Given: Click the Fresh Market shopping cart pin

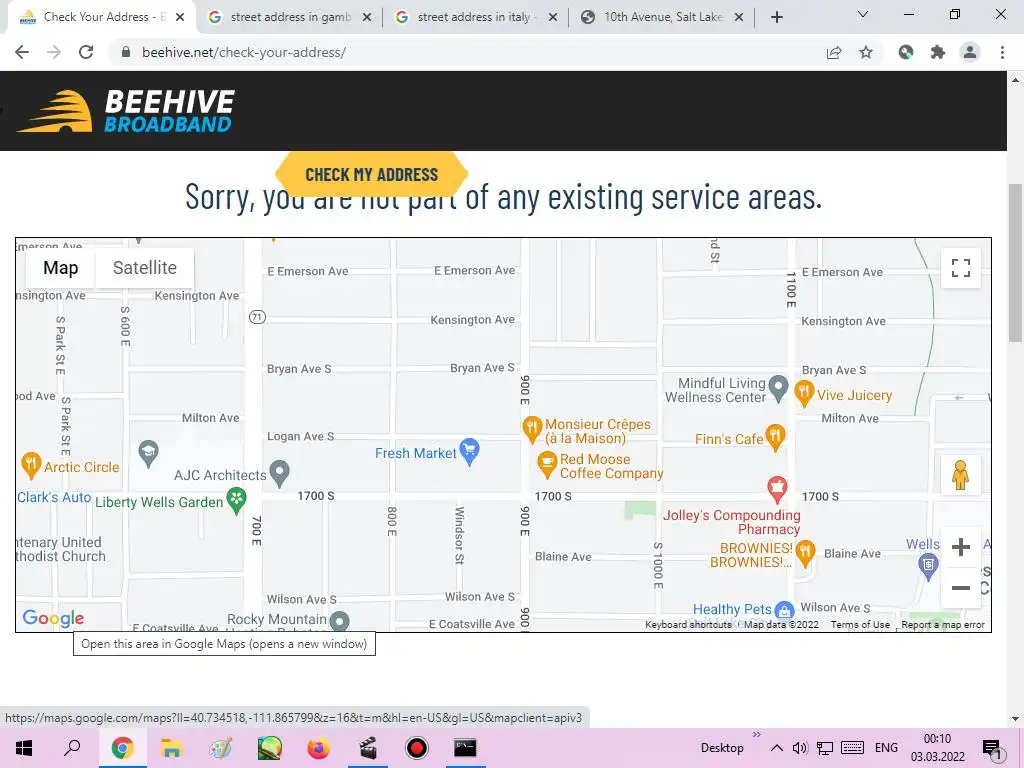Looking at the screenshot, I should (470, 451).
